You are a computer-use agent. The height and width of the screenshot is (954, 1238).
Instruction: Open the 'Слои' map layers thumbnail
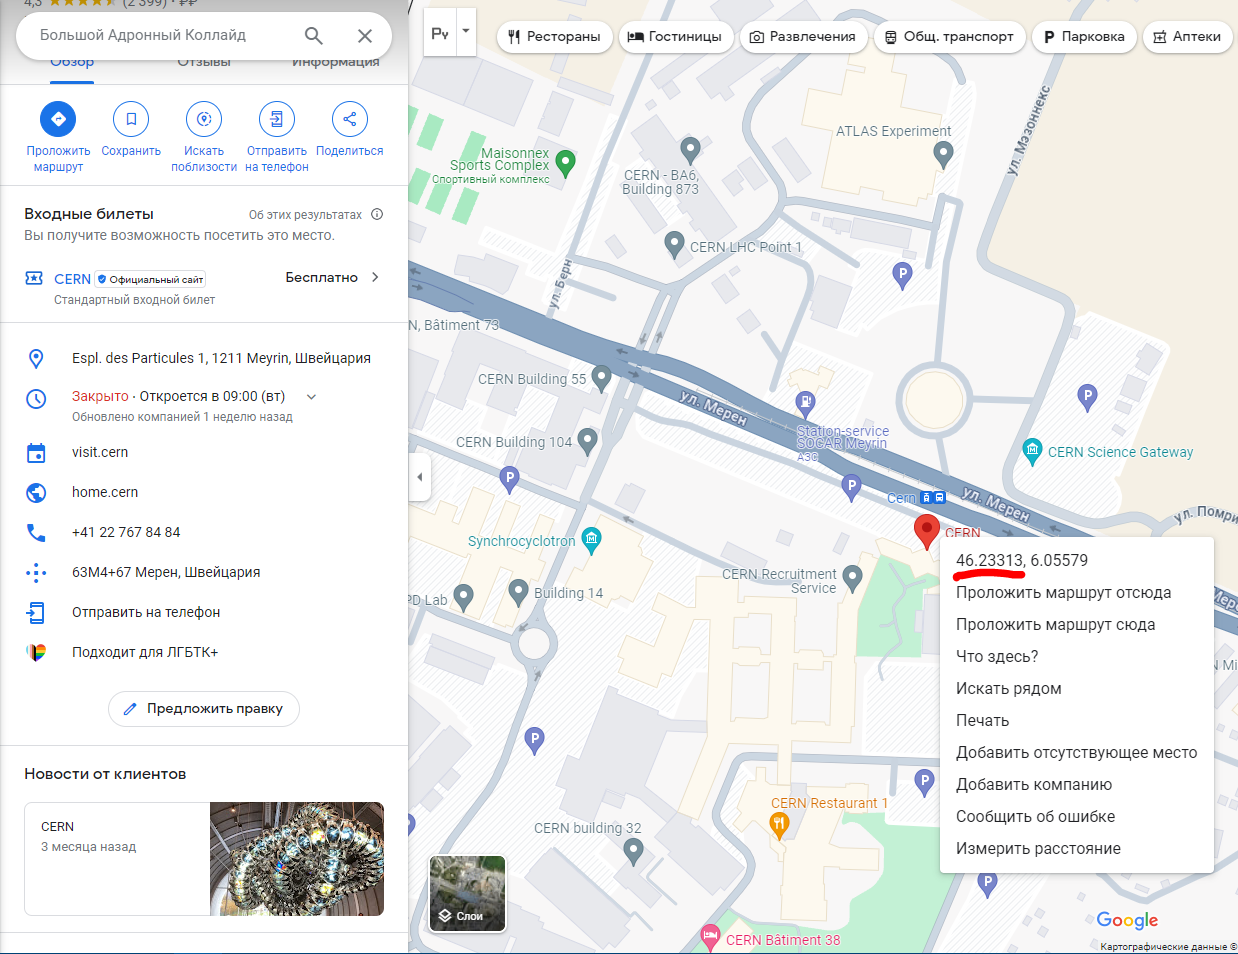coord(468,894)
